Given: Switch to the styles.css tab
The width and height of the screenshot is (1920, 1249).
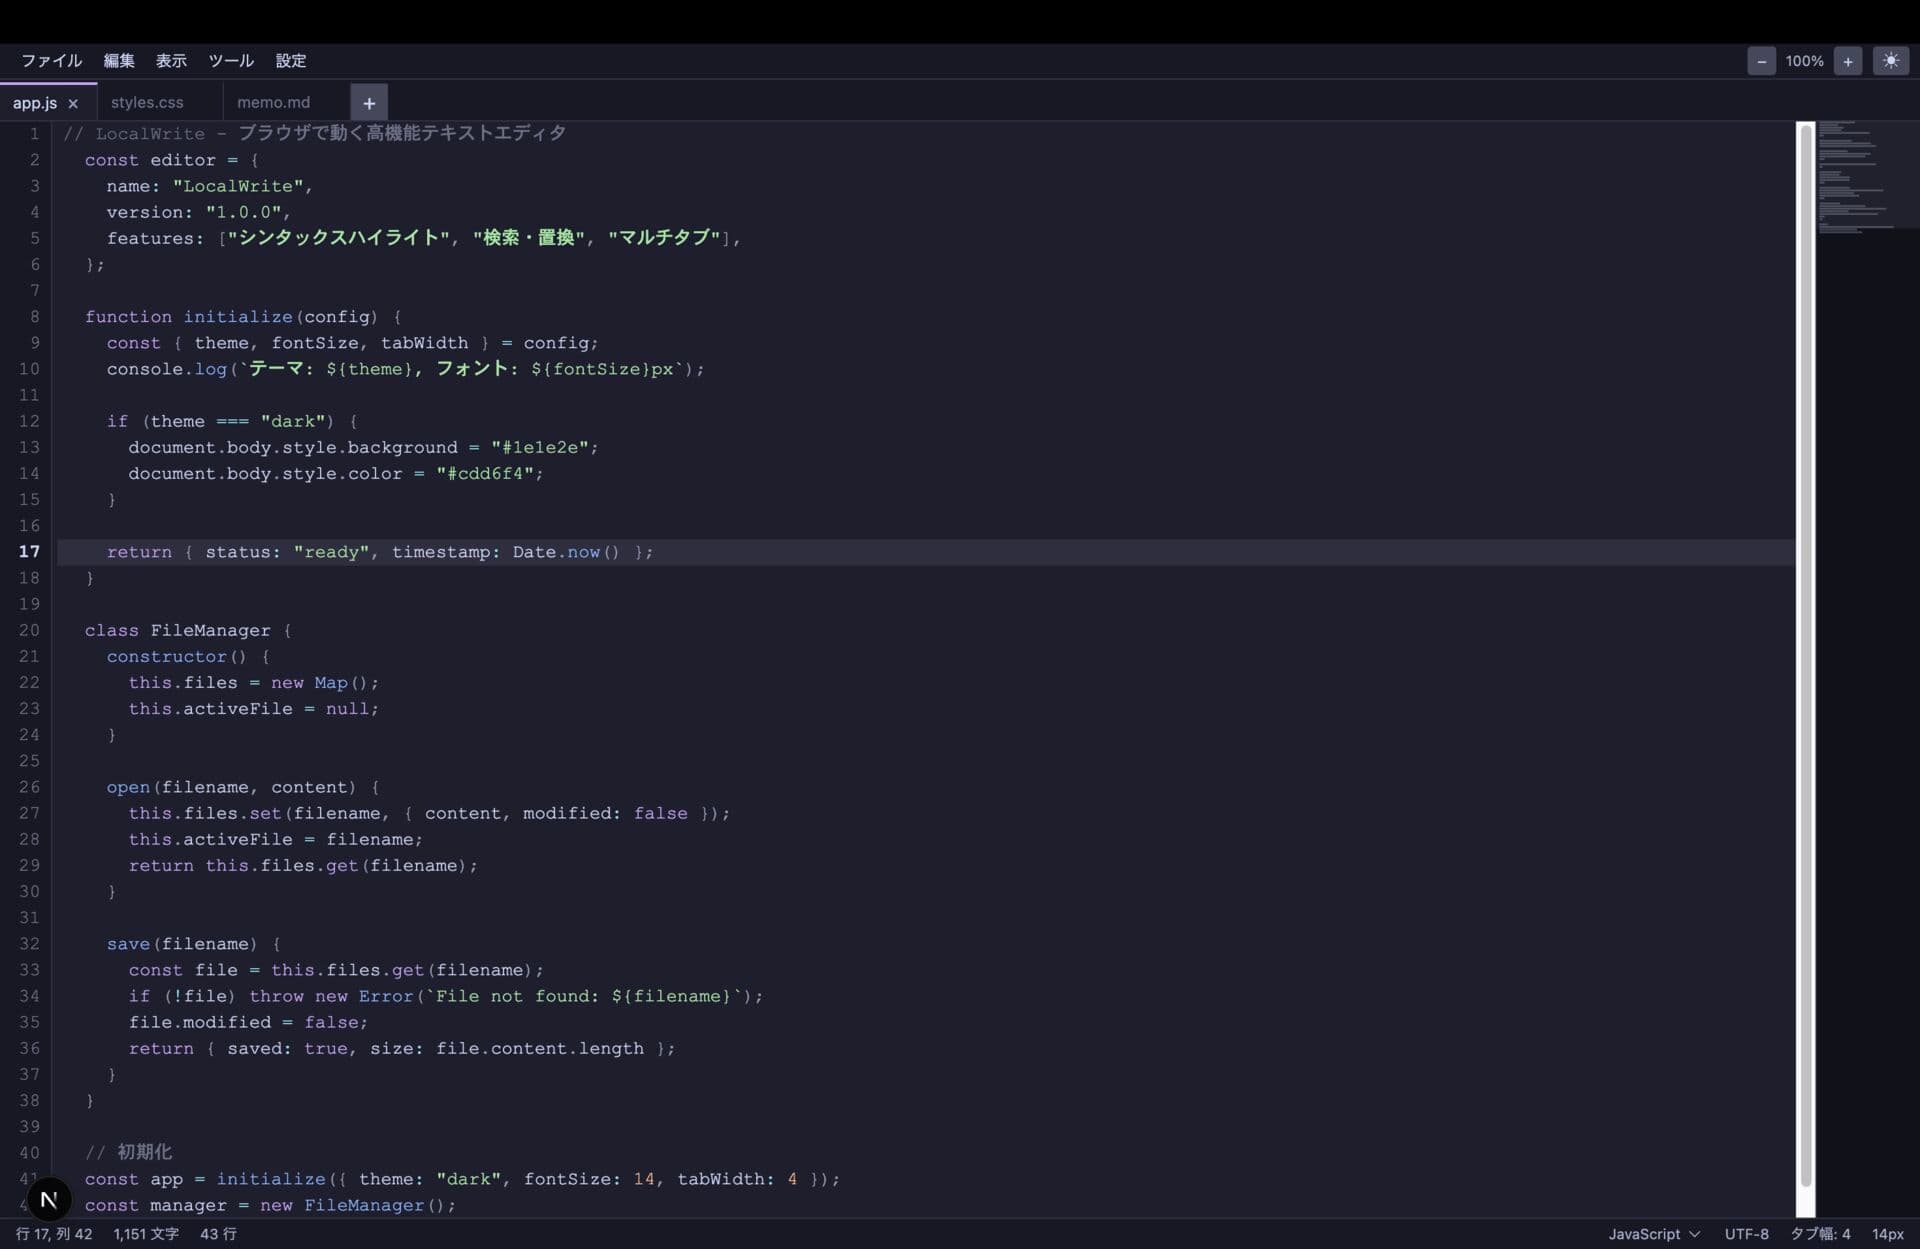Looking at the screenshot, I should click(x=147, y=103).
